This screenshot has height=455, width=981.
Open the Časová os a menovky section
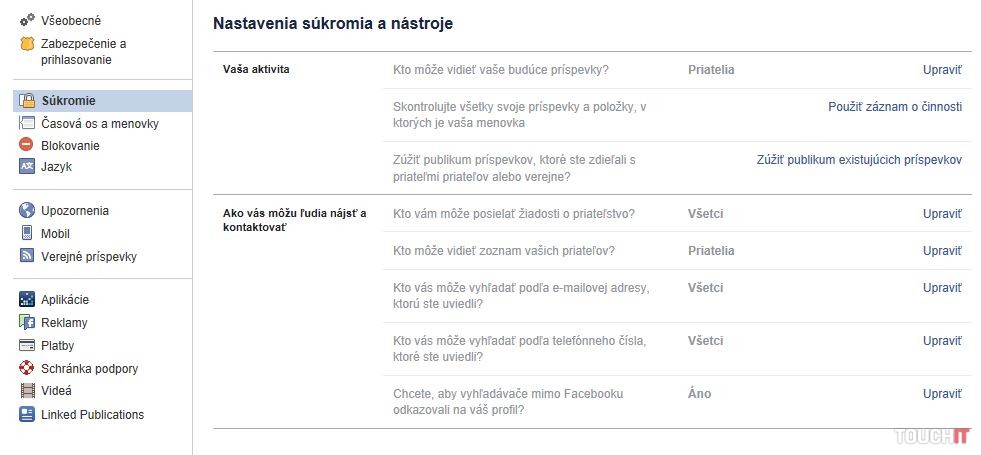pyautogui.click(x=99, y=124)
